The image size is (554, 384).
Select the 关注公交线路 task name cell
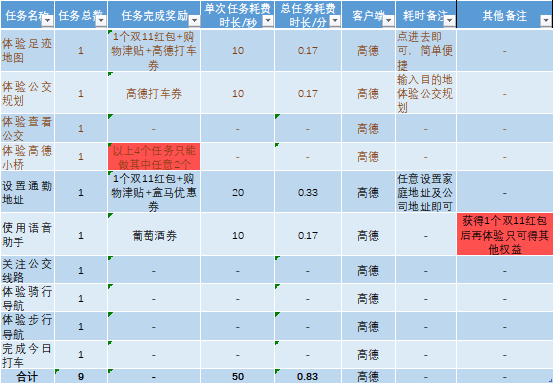pyautogui.click(x=28, y=270)
